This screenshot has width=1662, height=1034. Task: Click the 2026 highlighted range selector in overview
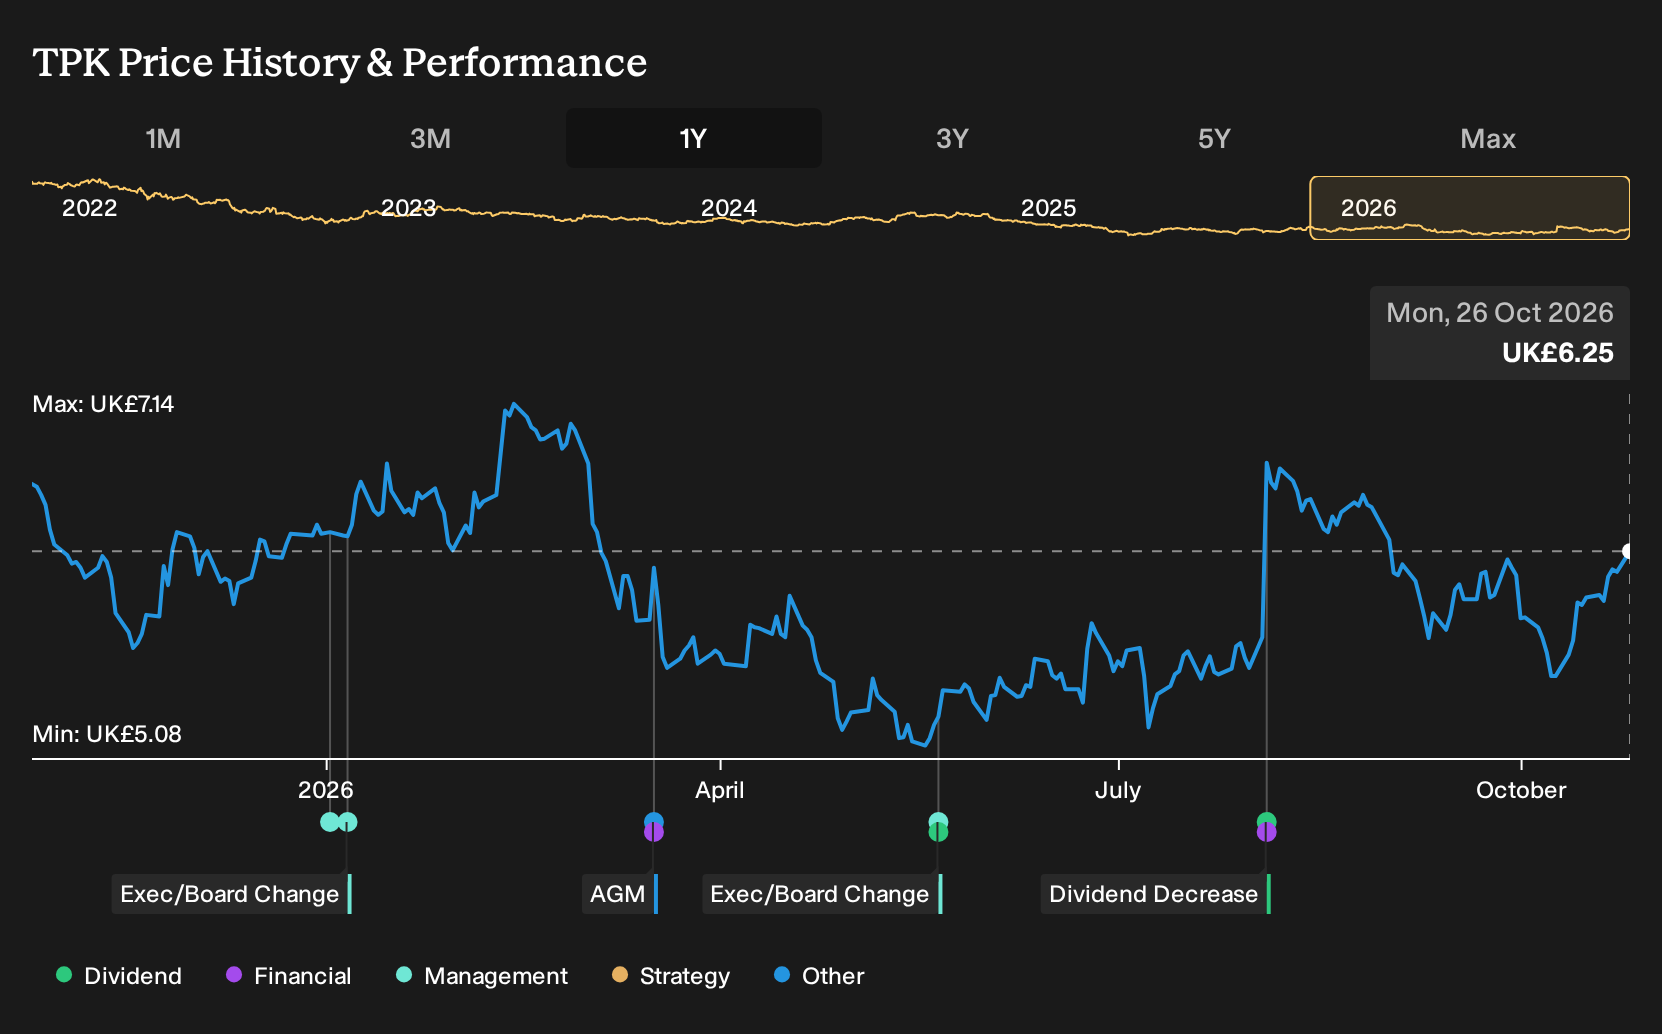click(1470, 208)
